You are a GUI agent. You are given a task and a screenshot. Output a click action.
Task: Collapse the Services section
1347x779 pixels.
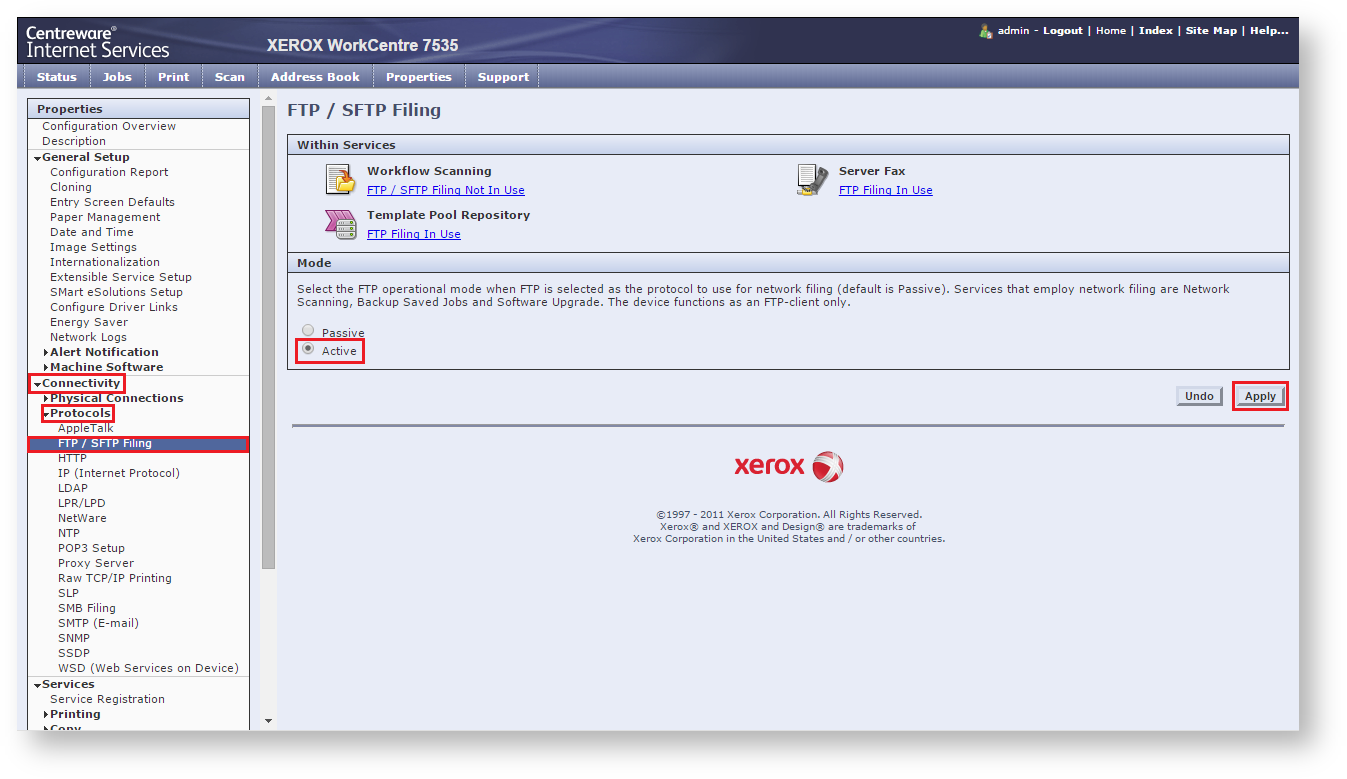click(38, 685)
